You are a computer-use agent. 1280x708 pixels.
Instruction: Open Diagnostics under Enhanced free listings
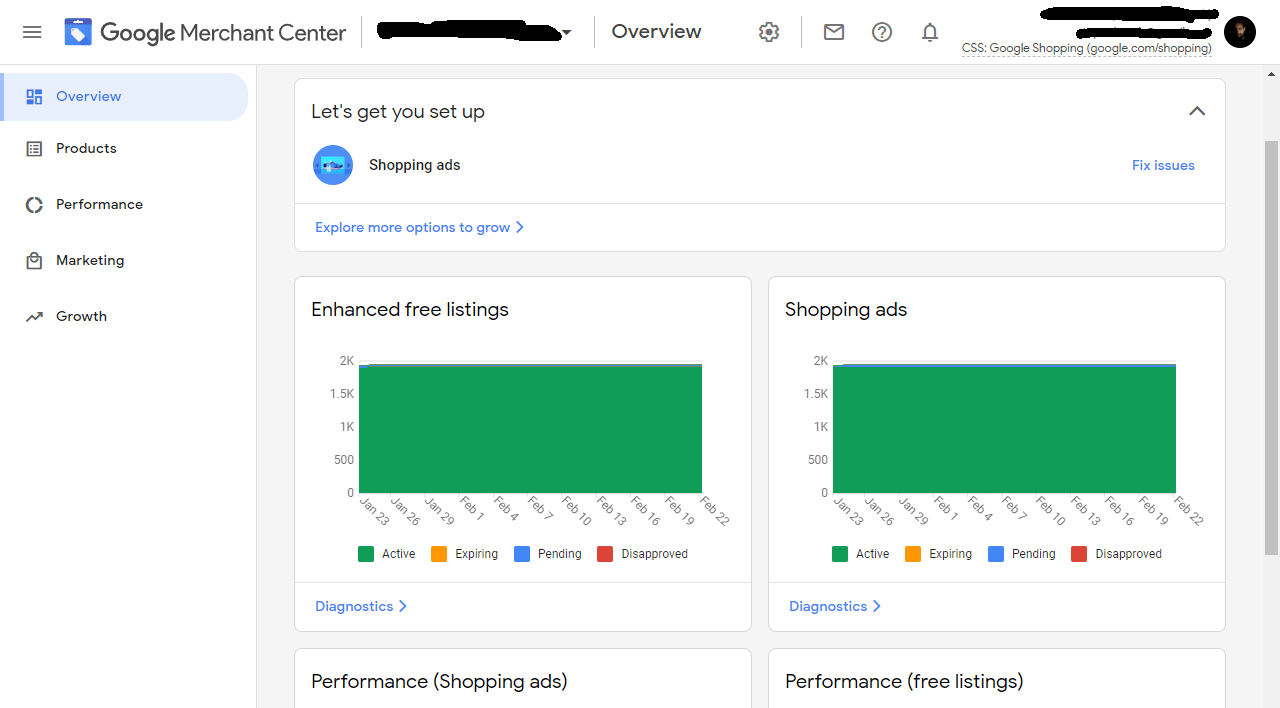[x=361, y=606]
